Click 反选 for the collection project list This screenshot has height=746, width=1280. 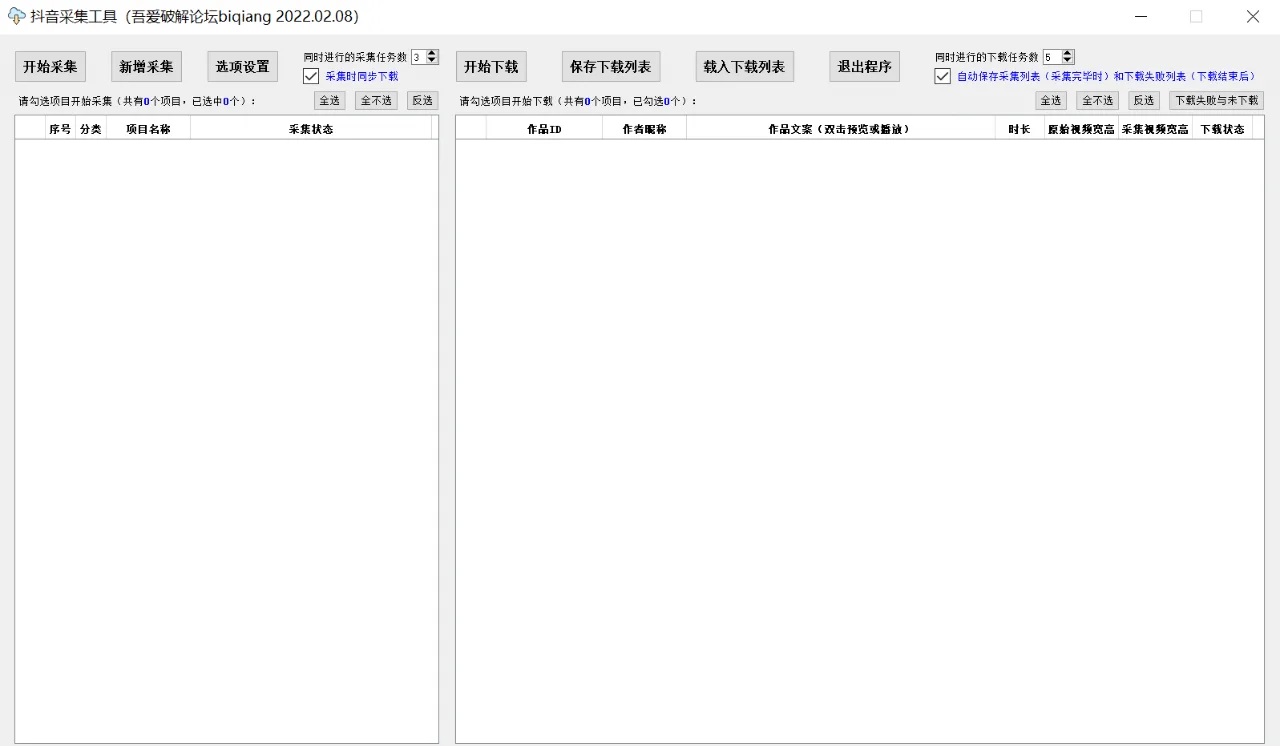[x=422, y=101]
